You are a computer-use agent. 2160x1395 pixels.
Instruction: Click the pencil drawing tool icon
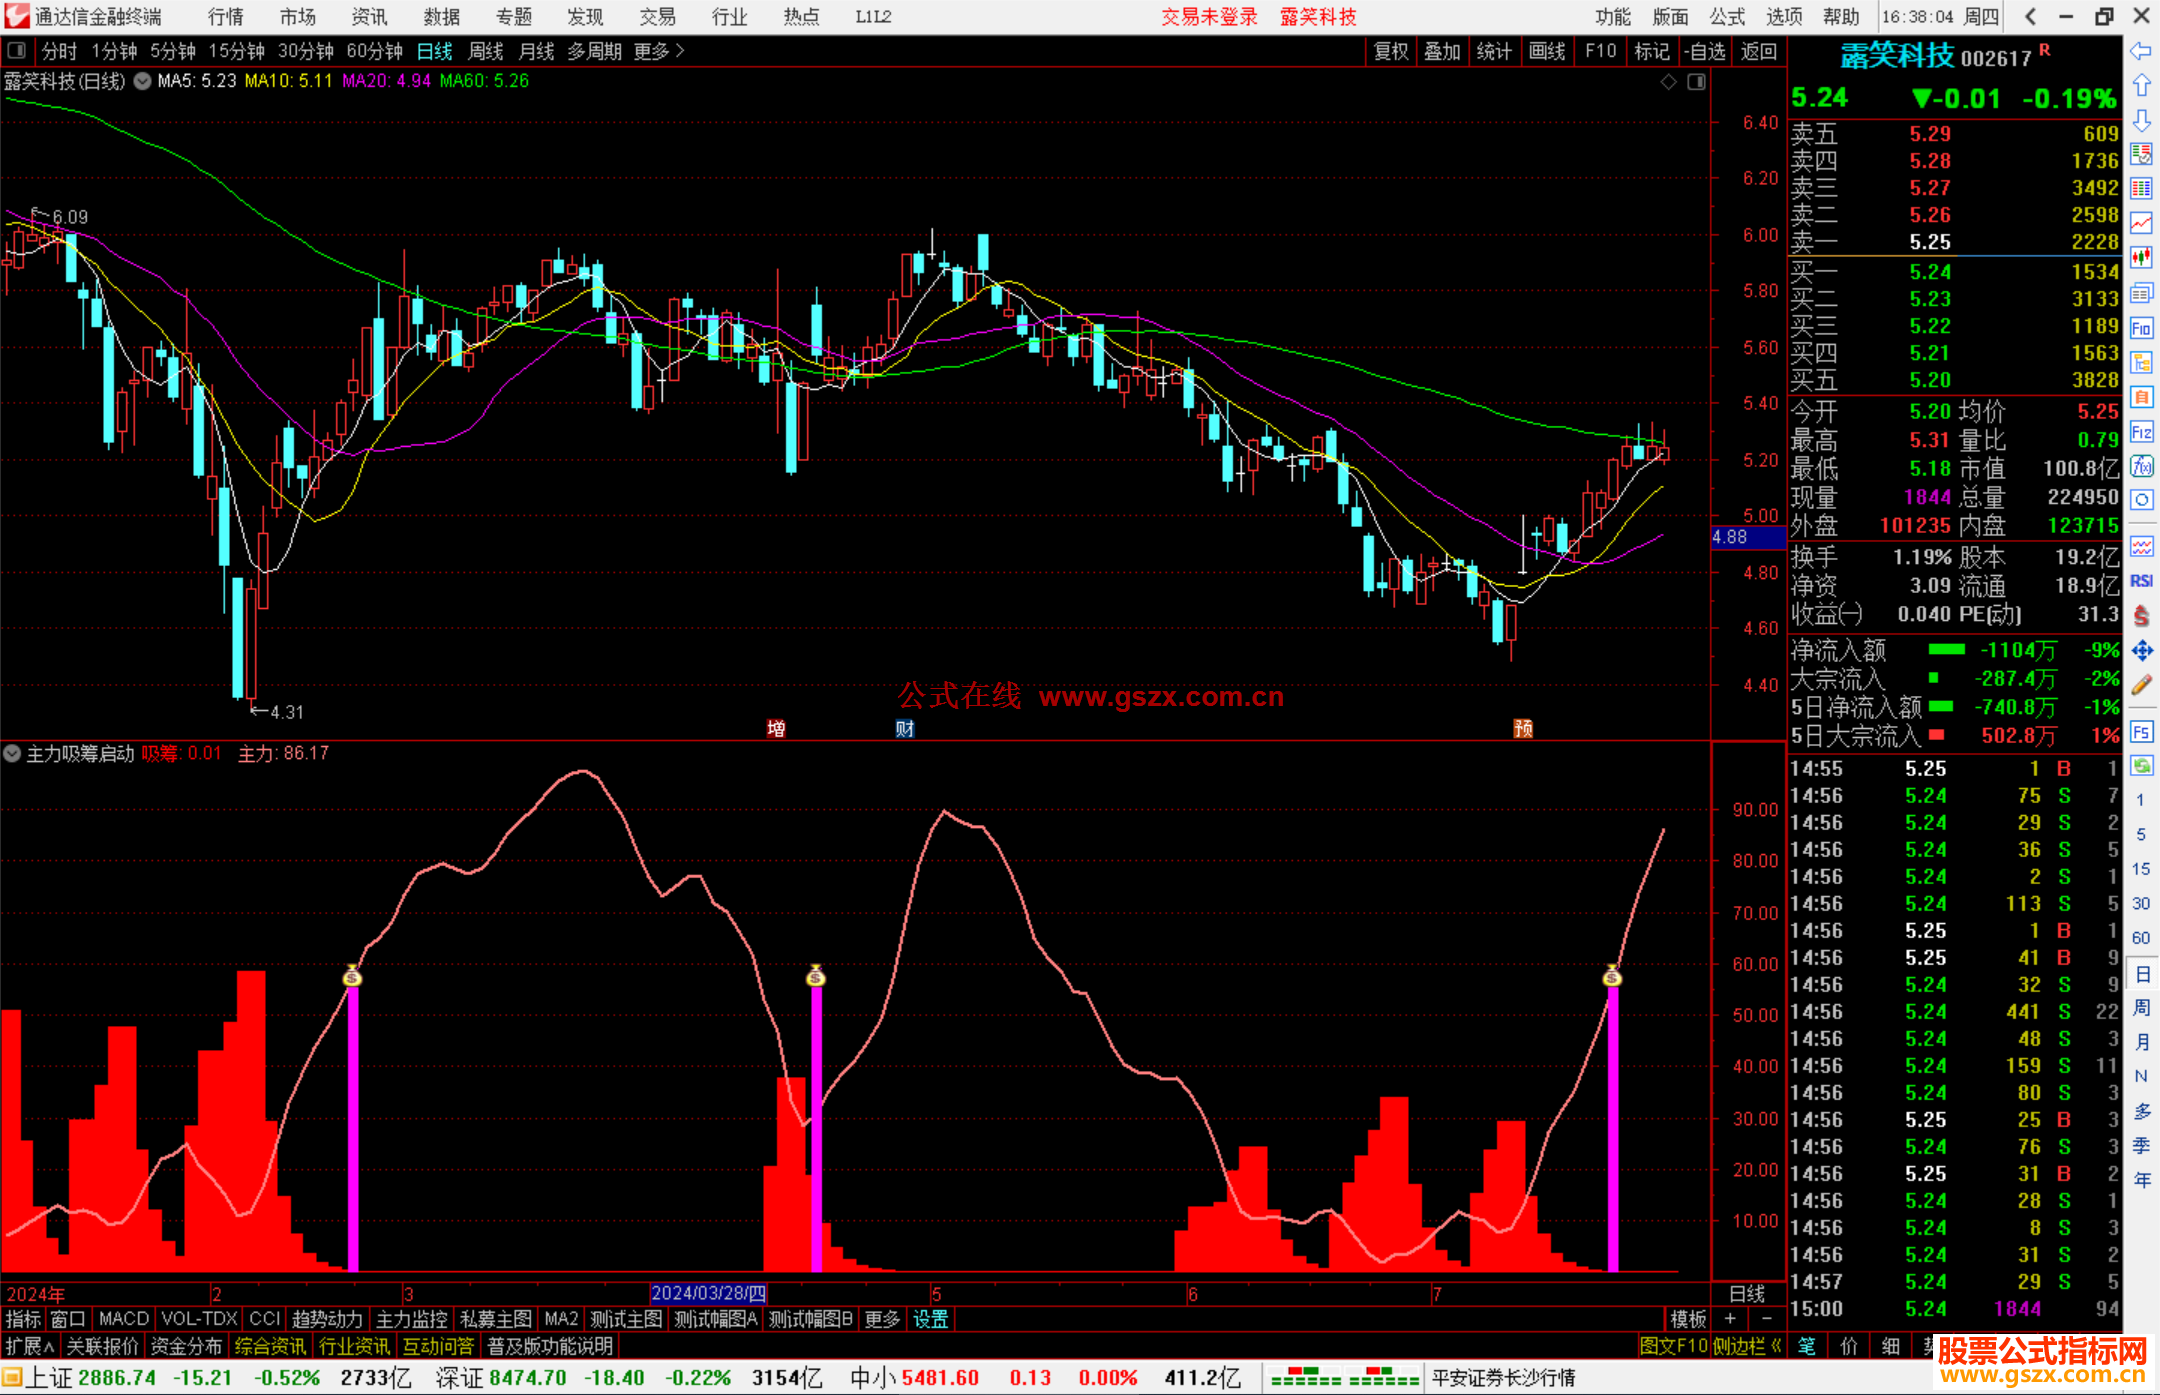pyautogui.click(x=2141, y=685)
